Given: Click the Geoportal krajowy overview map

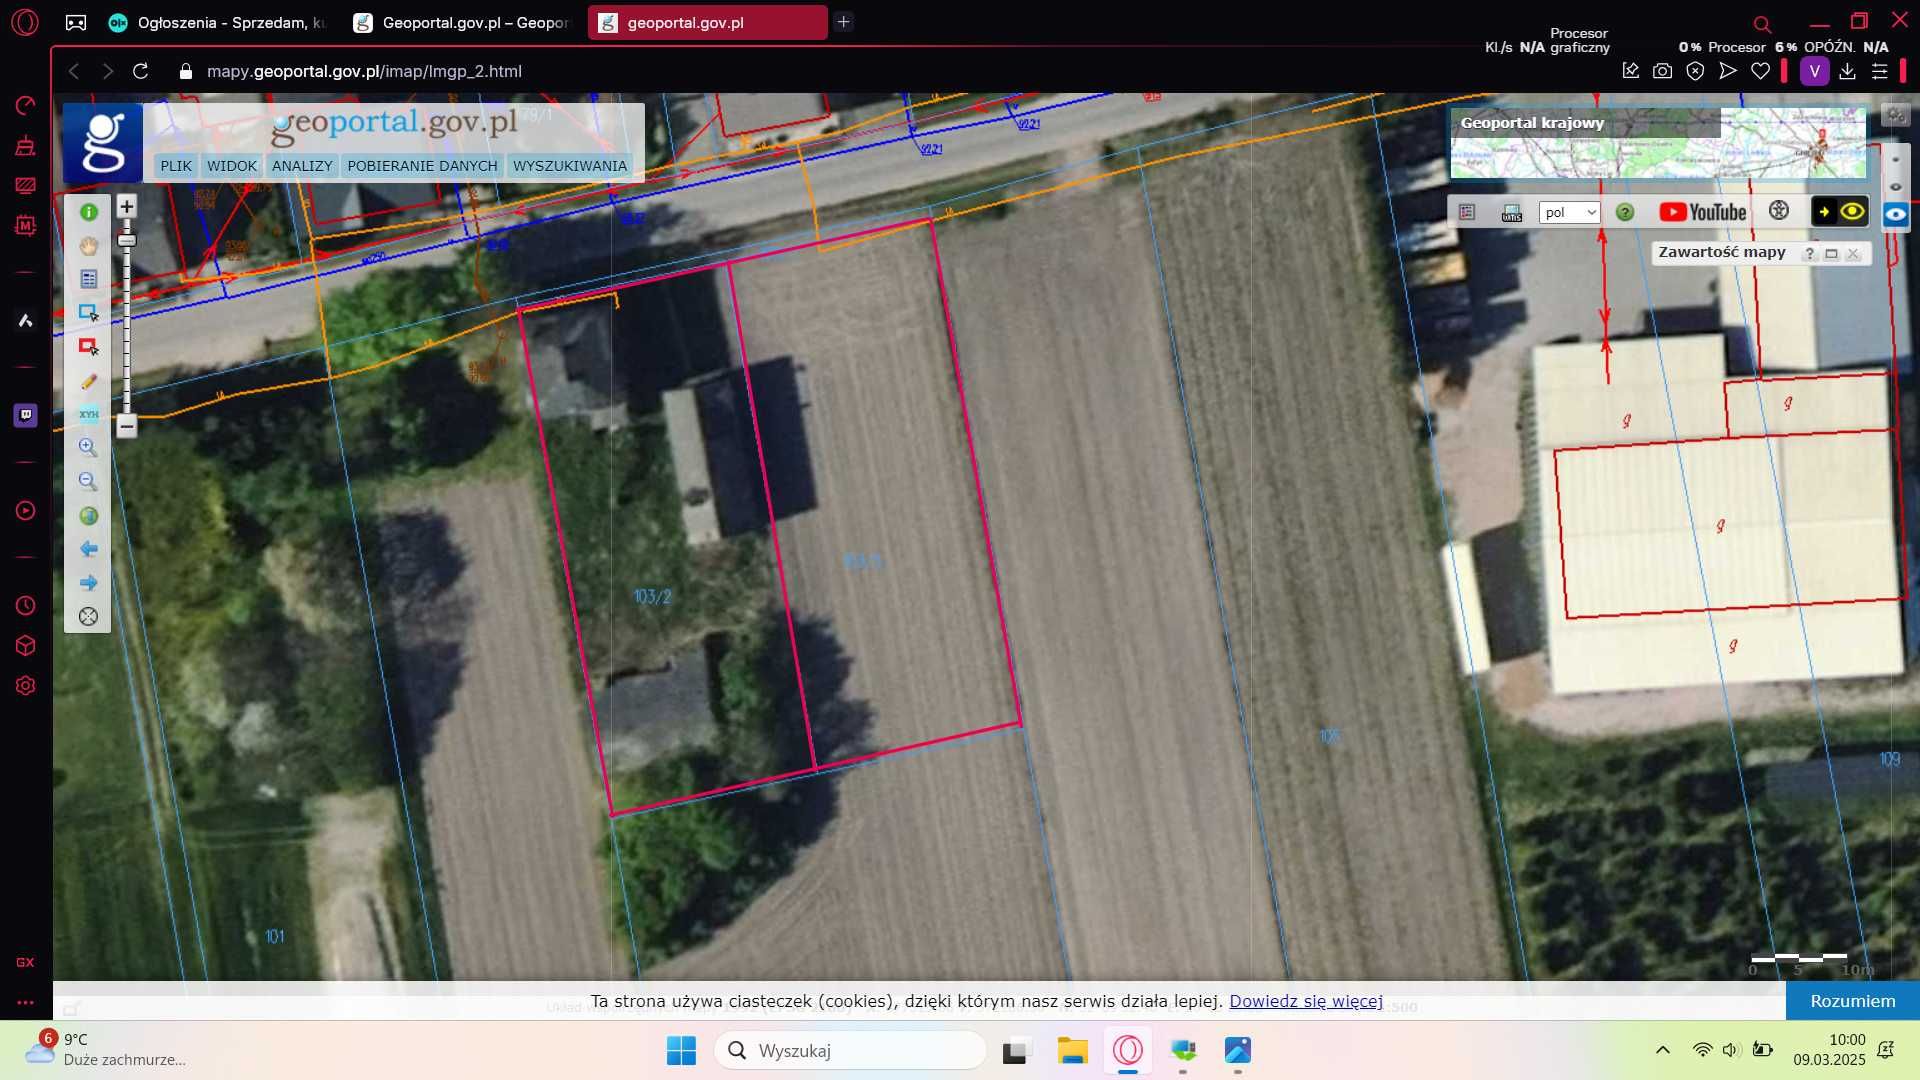Looking at the screenshot, I should (1657, 143).
